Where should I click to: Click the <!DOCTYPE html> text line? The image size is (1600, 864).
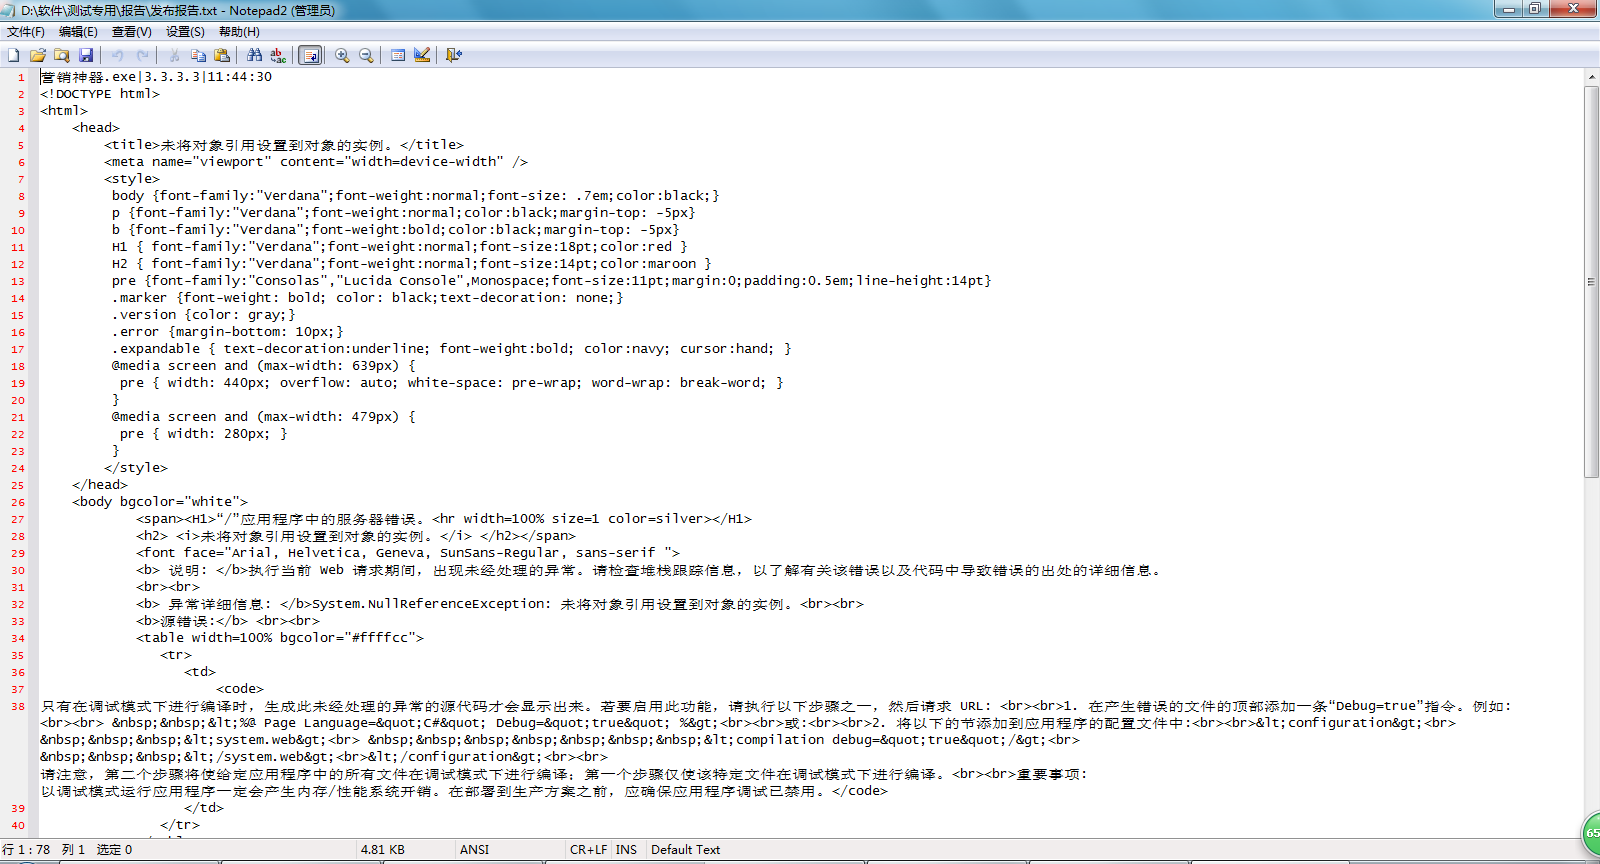[x=100, y=94]
